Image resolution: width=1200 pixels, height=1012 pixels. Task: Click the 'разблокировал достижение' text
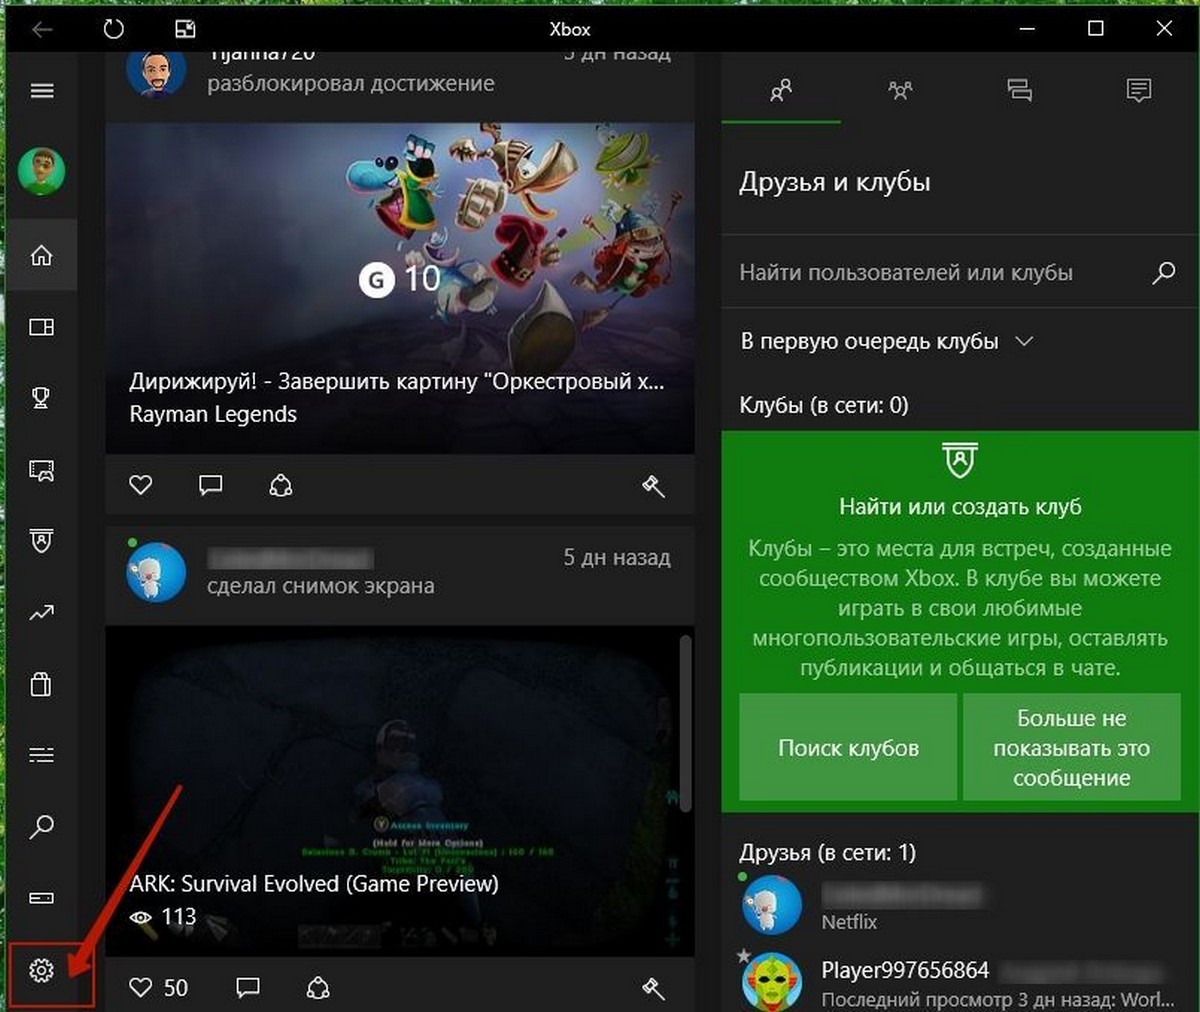[x=351, y=84]
